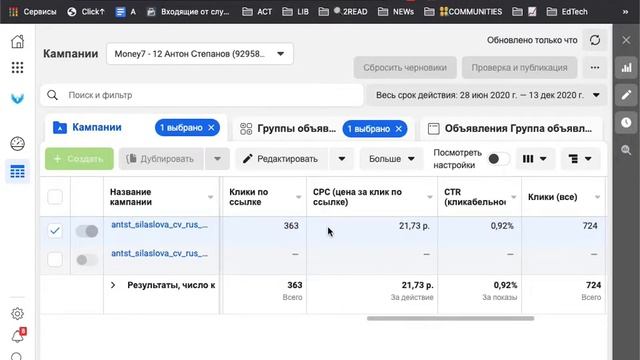This screenshot has height=360, width=640.
Task: Click the search magnifier icon
Action: (x=52, y=95)
